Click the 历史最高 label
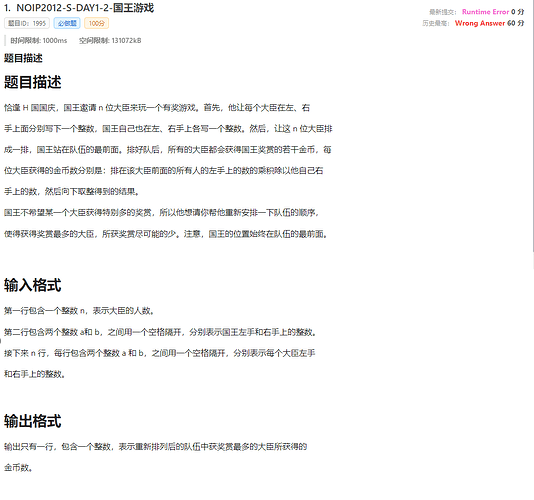Image resolution: width=534 pixels, height=500 pixels. pos(436,24)
